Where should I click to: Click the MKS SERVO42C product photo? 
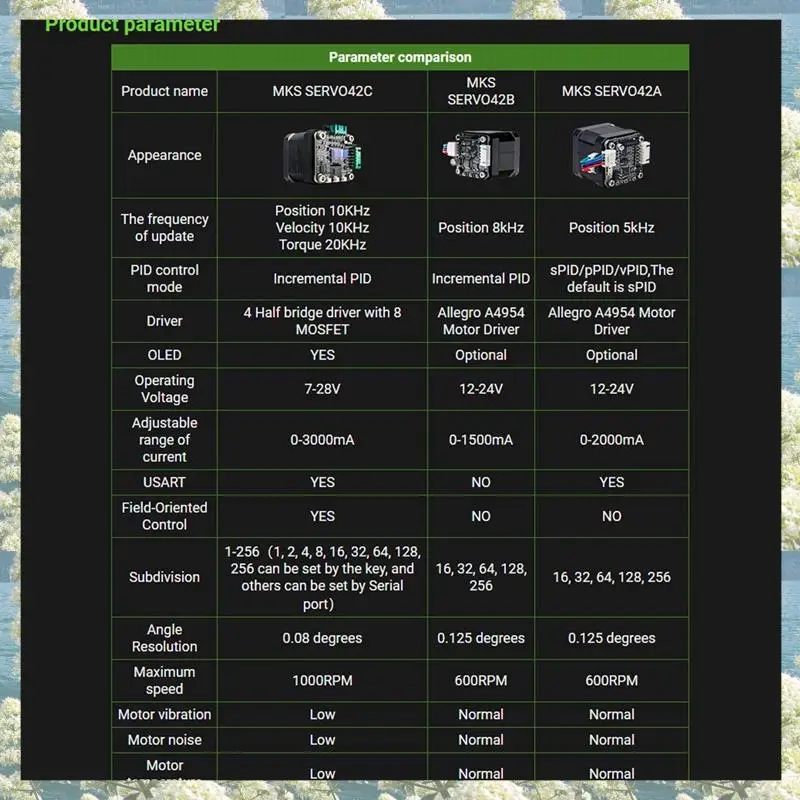322,155
